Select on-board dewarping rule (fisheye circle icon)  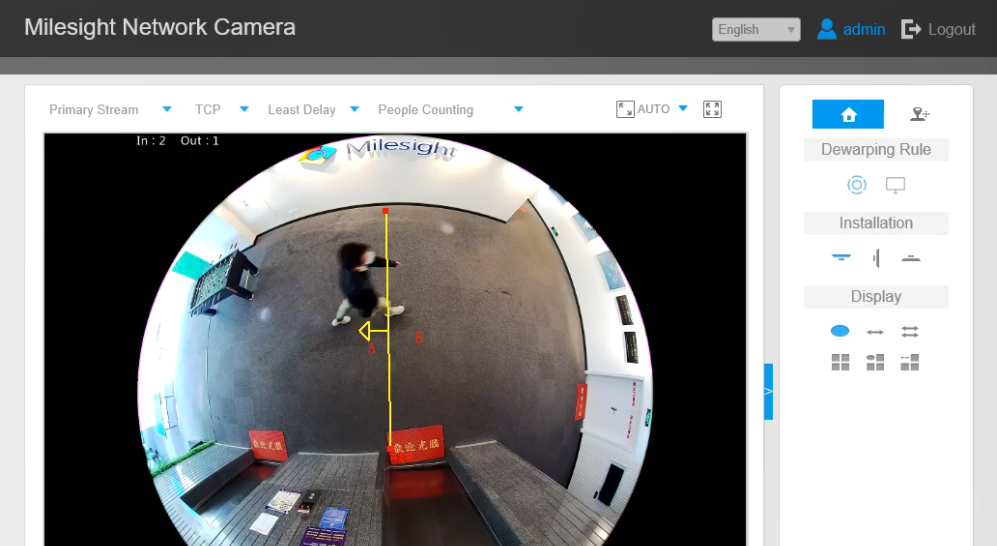(856, 185)
